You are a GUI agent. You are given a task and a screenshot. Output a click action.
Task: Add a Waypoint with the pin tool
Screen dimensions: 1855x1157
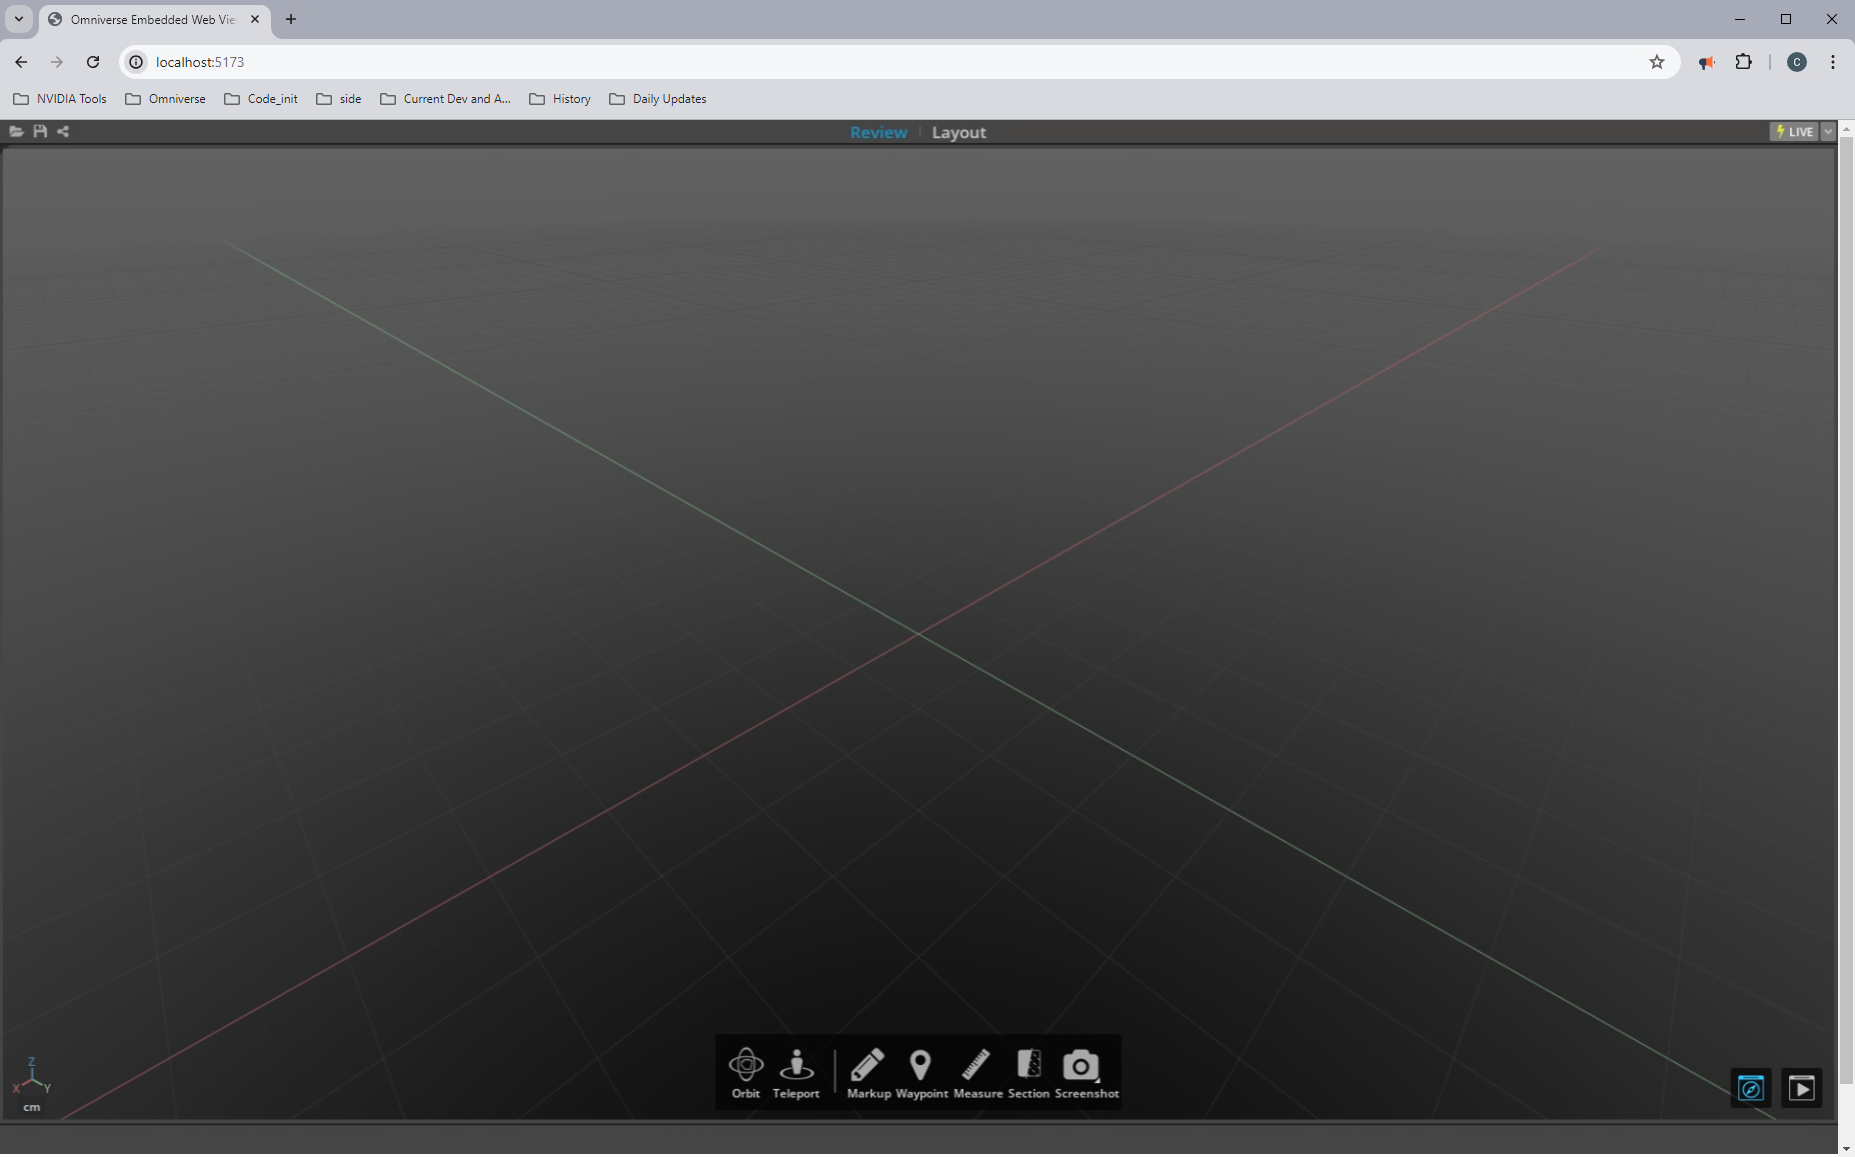pyautogui.click(x=921, y=1073)
